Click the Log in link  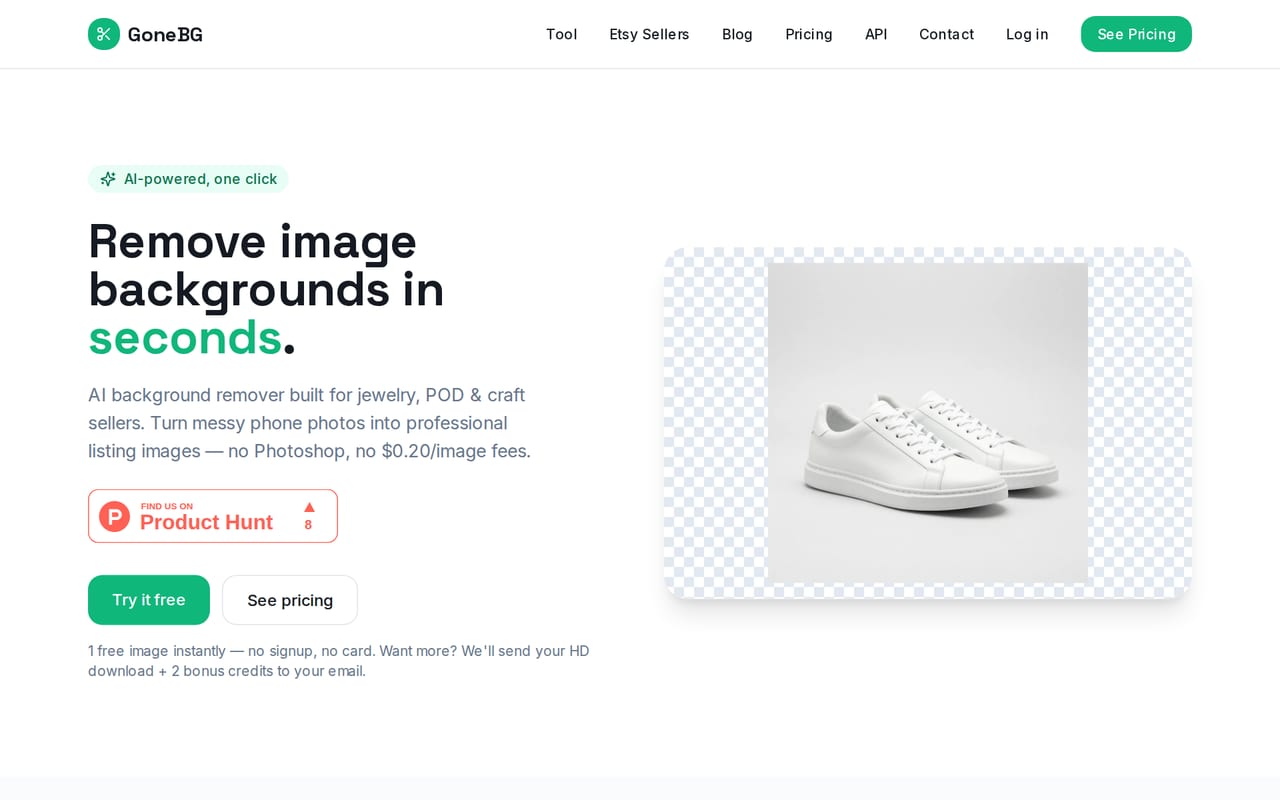pyautogui.click(x=1027, y=34)
